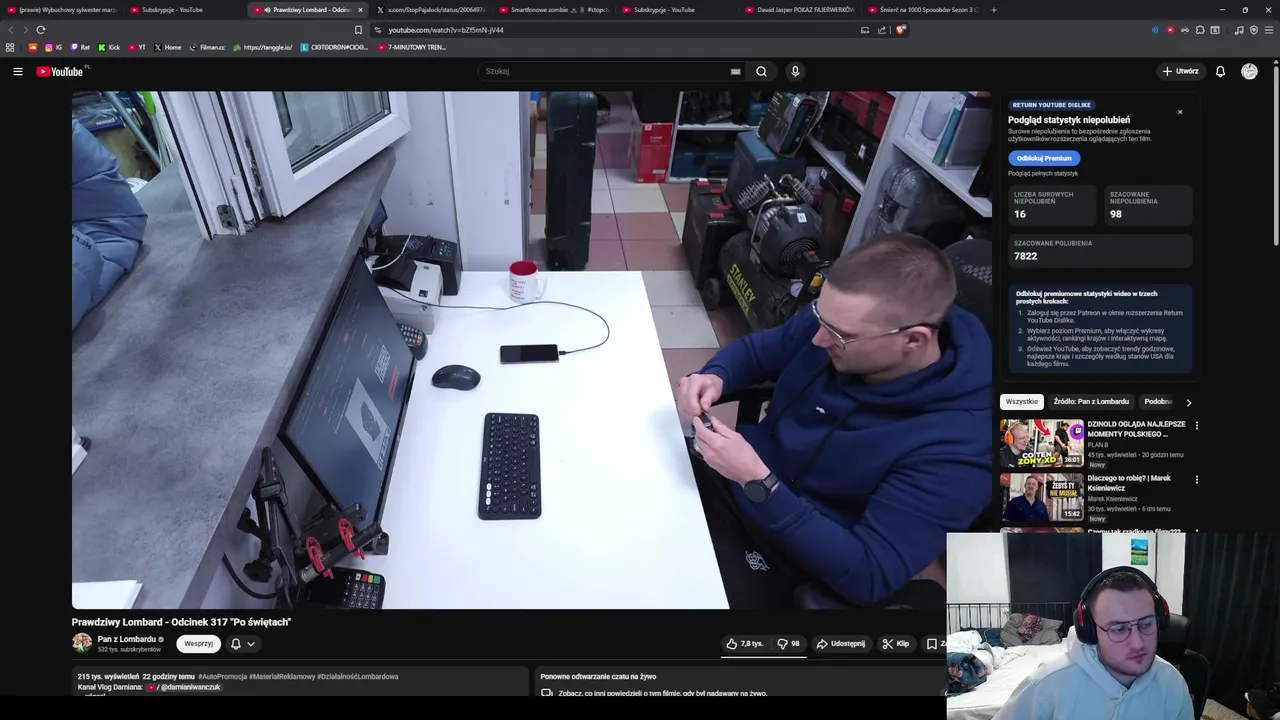
Task: Click video title Prawdziwy Lombard Odcinek 317
Action: click(x=181, y=622)
